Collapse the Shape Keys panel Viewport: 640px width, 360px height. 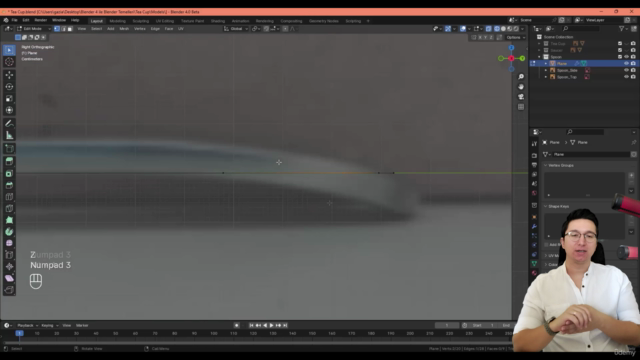(546, 206)
